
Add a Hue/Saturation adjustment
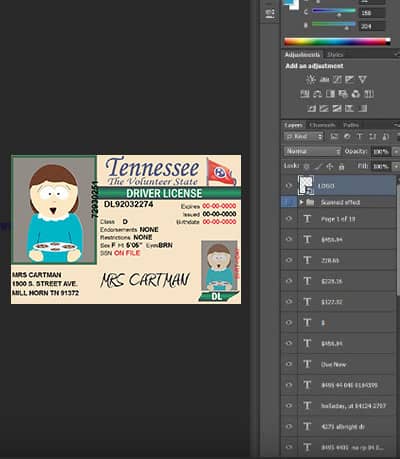pos(305,94)
